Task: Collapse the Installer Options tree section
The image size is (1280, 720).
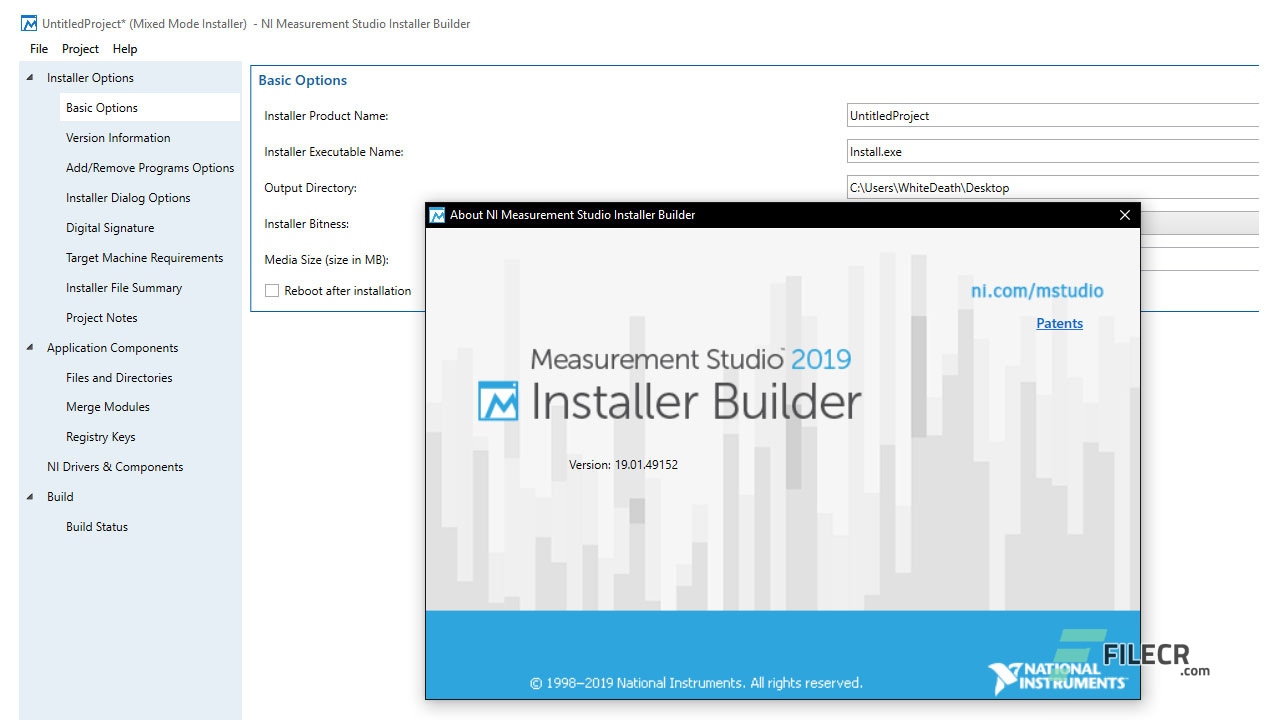Action: coord(29,78)
